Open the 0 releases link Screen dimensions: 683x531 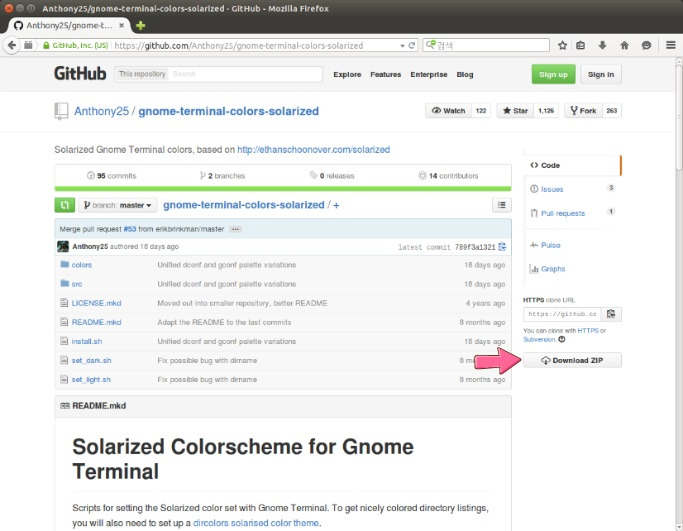(332, 176)
